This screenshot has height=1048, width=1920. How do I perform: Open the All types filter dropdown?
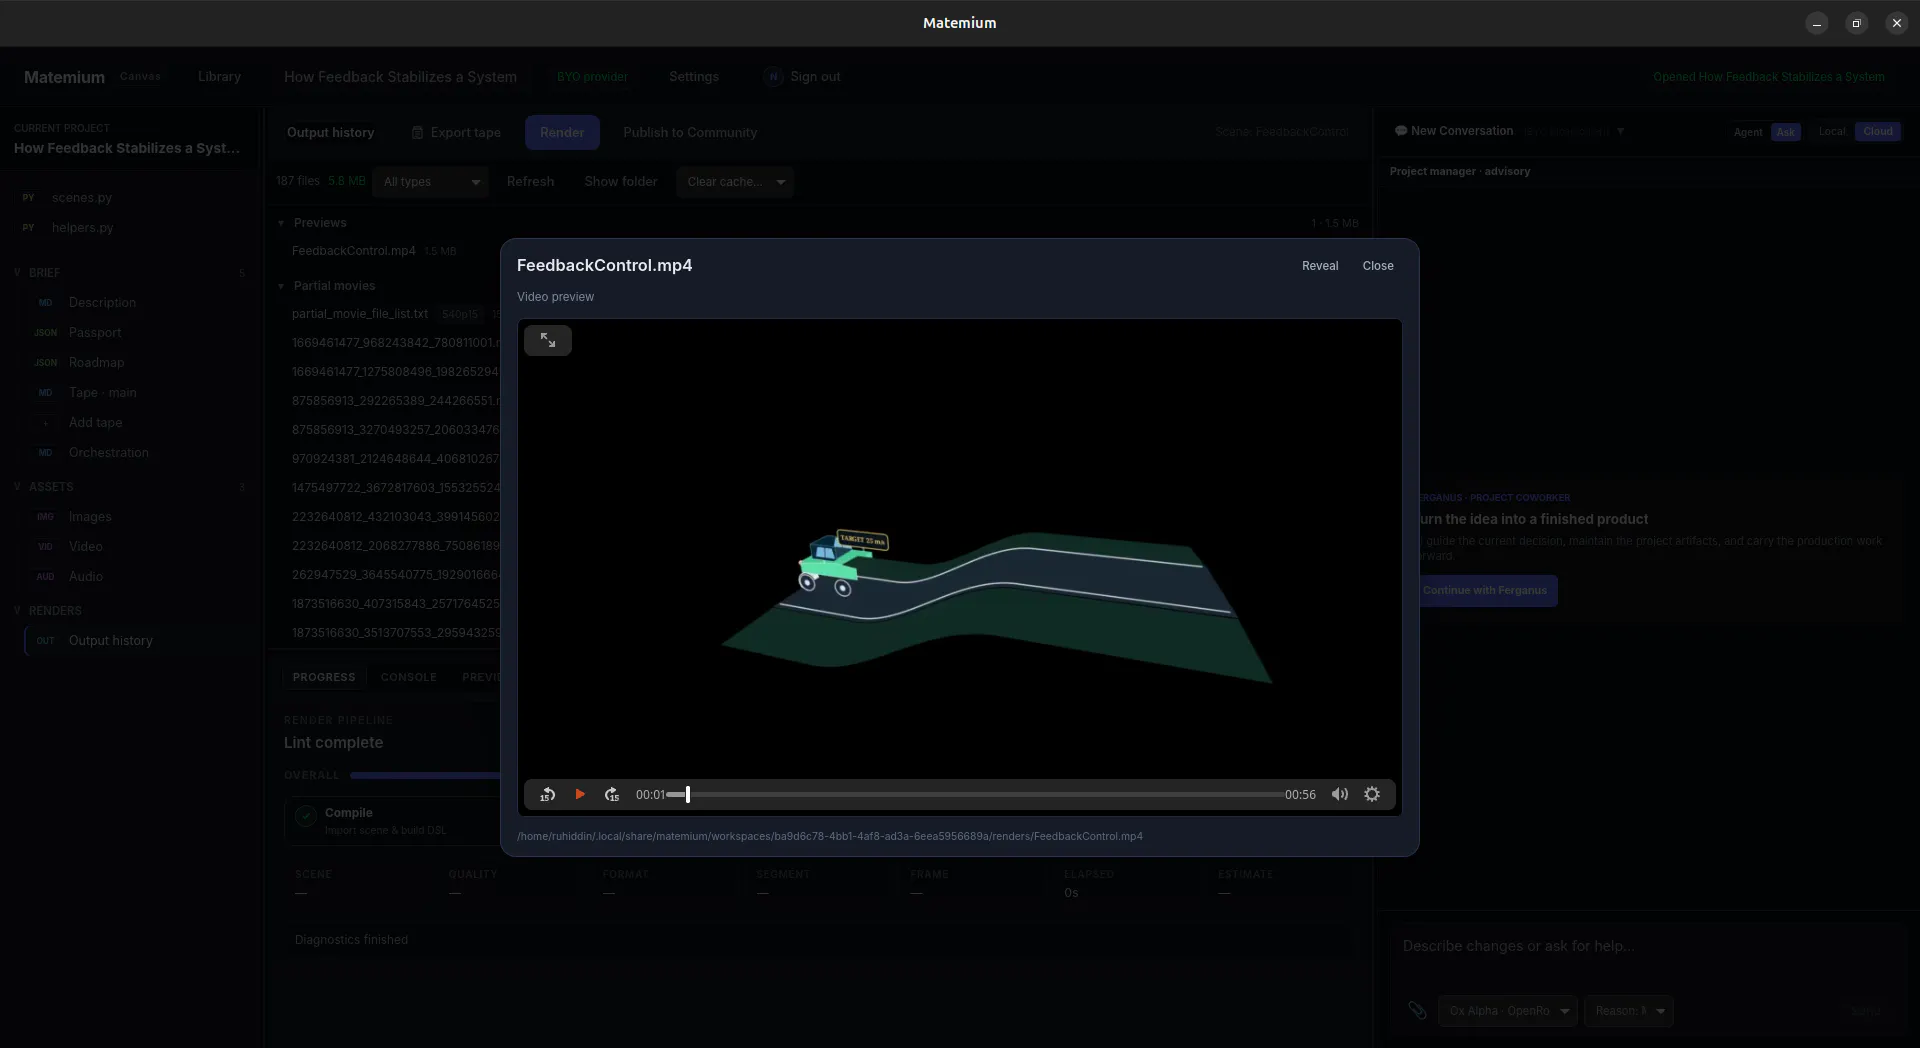[431, 182]
